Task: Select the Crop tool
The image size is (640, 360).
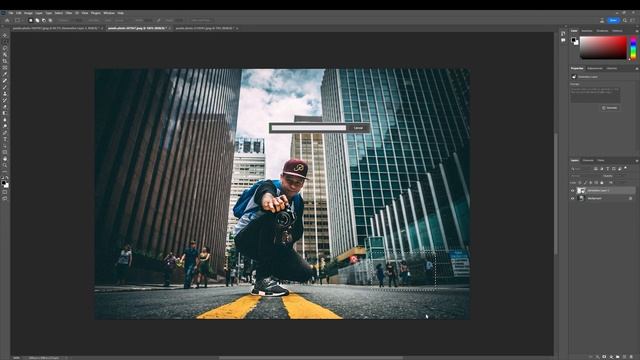Action: tap(5, 61)
